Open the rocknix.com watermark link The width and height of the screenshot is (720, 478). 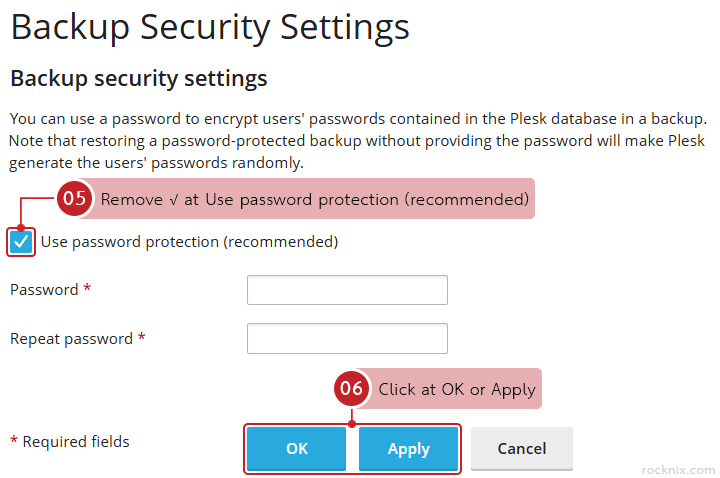(x=678, y=469)
